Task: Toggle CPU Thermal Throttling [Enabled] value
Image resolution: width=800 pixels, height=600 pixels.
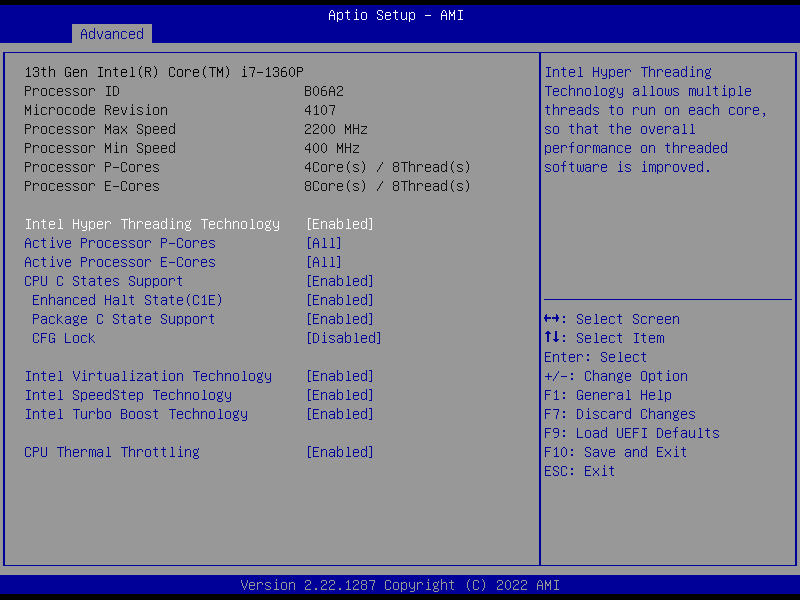Action: [340, 453]
